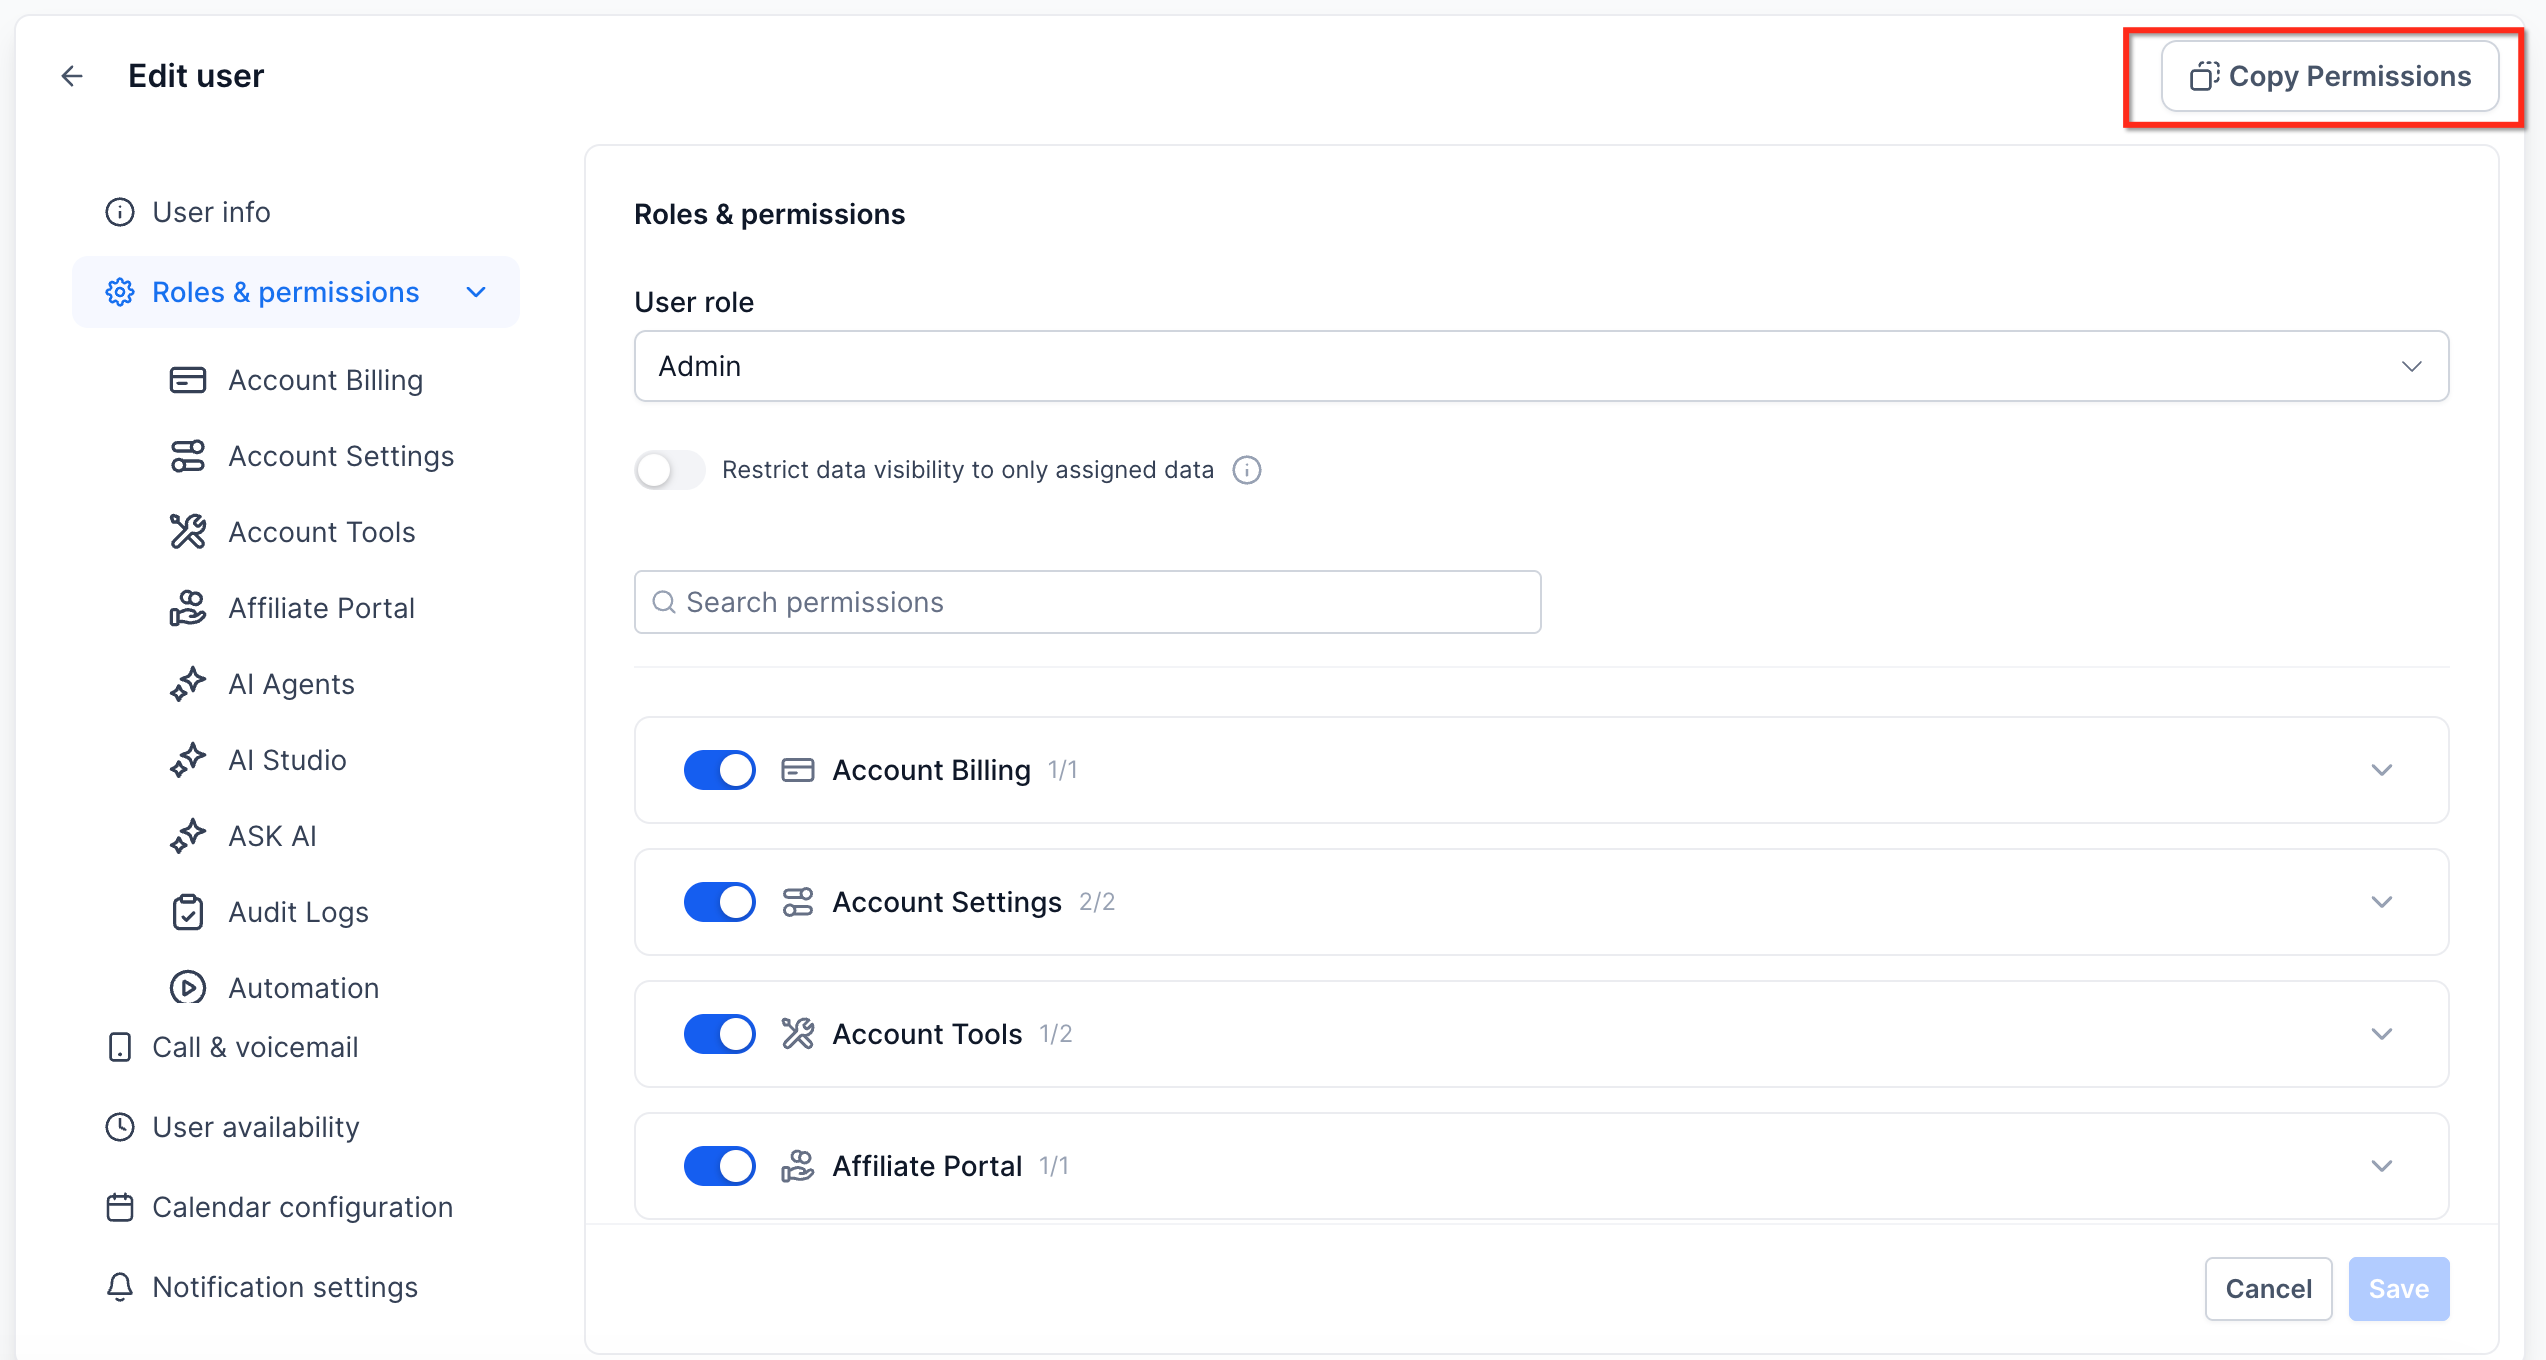Viewport: 2546px width, 1360px height.
Task: Click the Save button
Action: [x=2398, y=1288]
